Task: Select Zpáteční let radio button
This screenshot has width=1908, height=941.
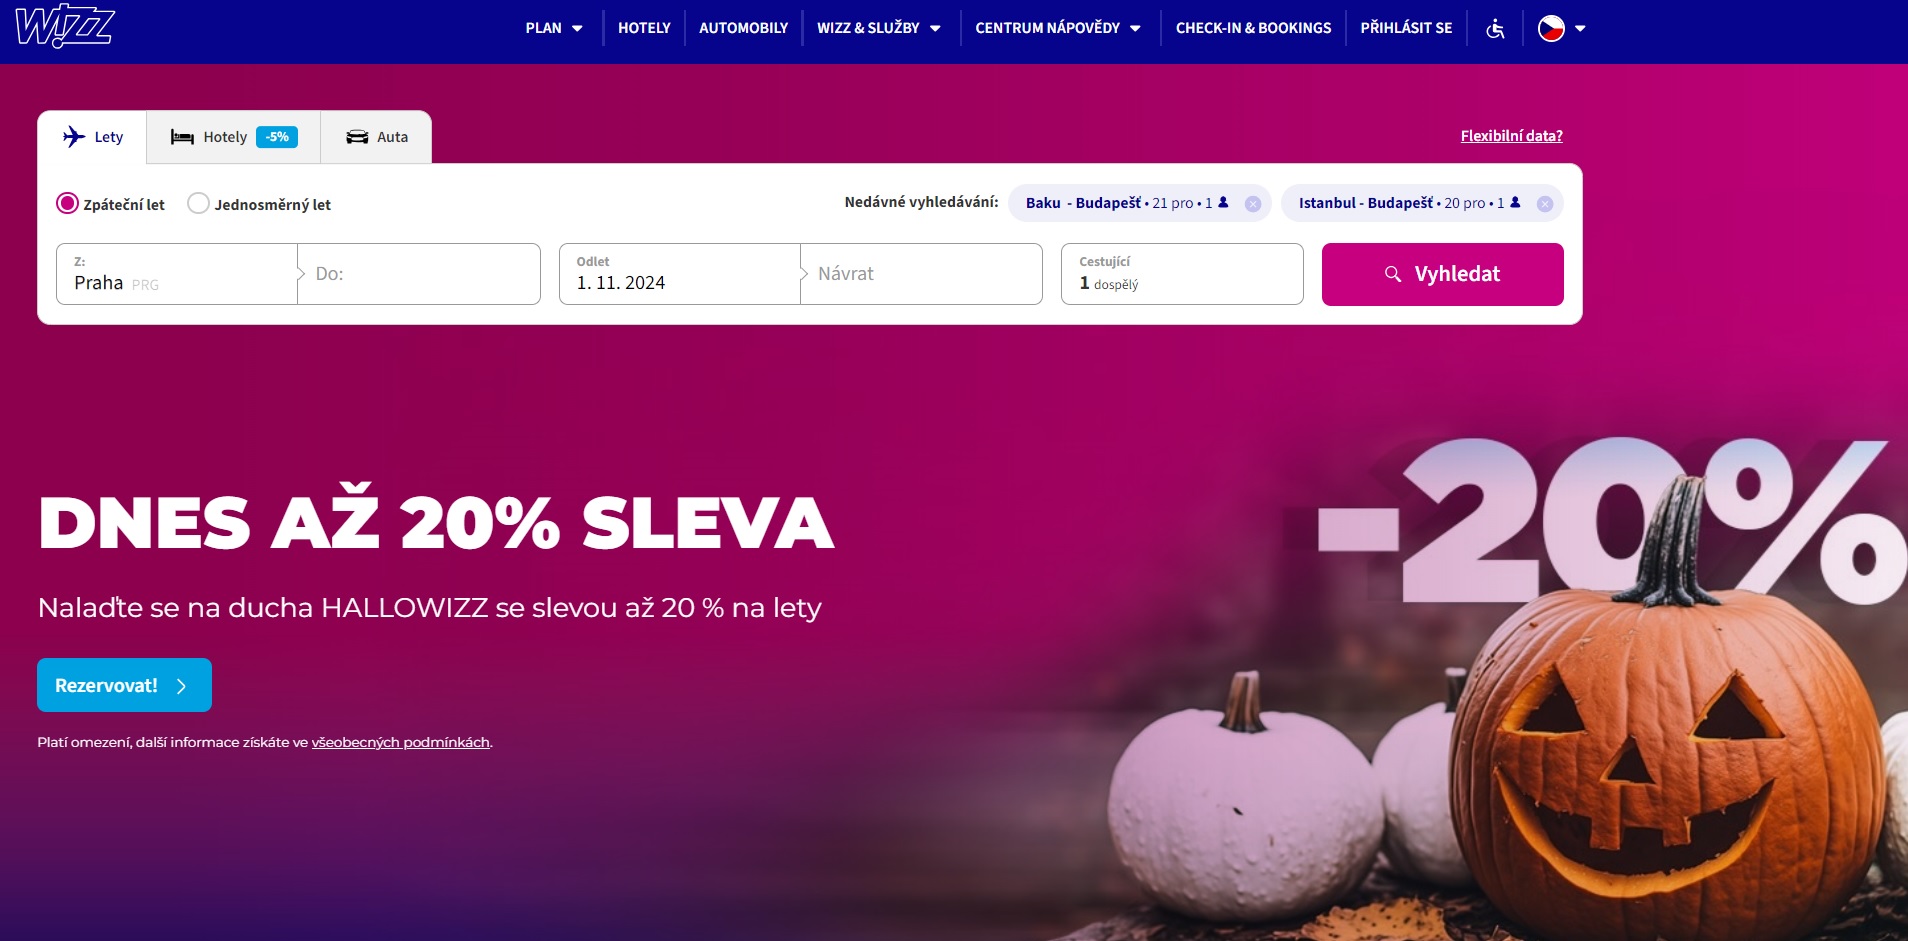Action: coord(67,204)
